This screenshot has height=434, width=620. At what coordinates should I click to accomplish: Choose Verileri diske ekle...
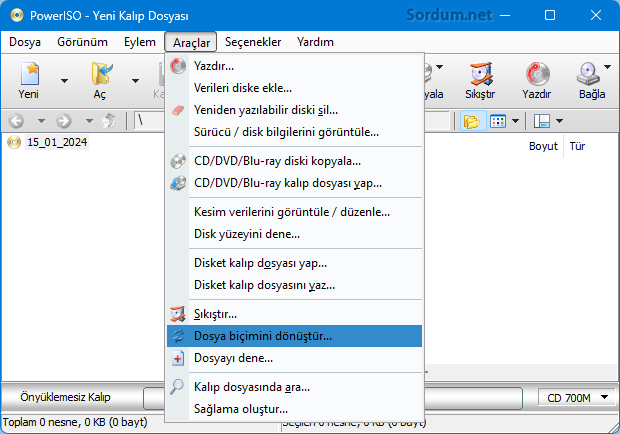point(294,88)
